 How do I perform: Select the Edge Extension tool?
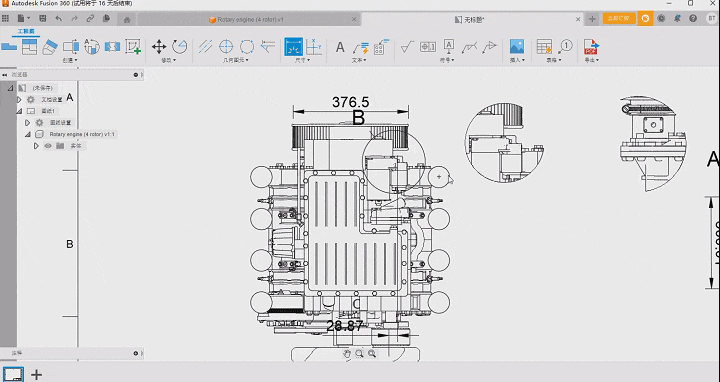pos(268,47)
